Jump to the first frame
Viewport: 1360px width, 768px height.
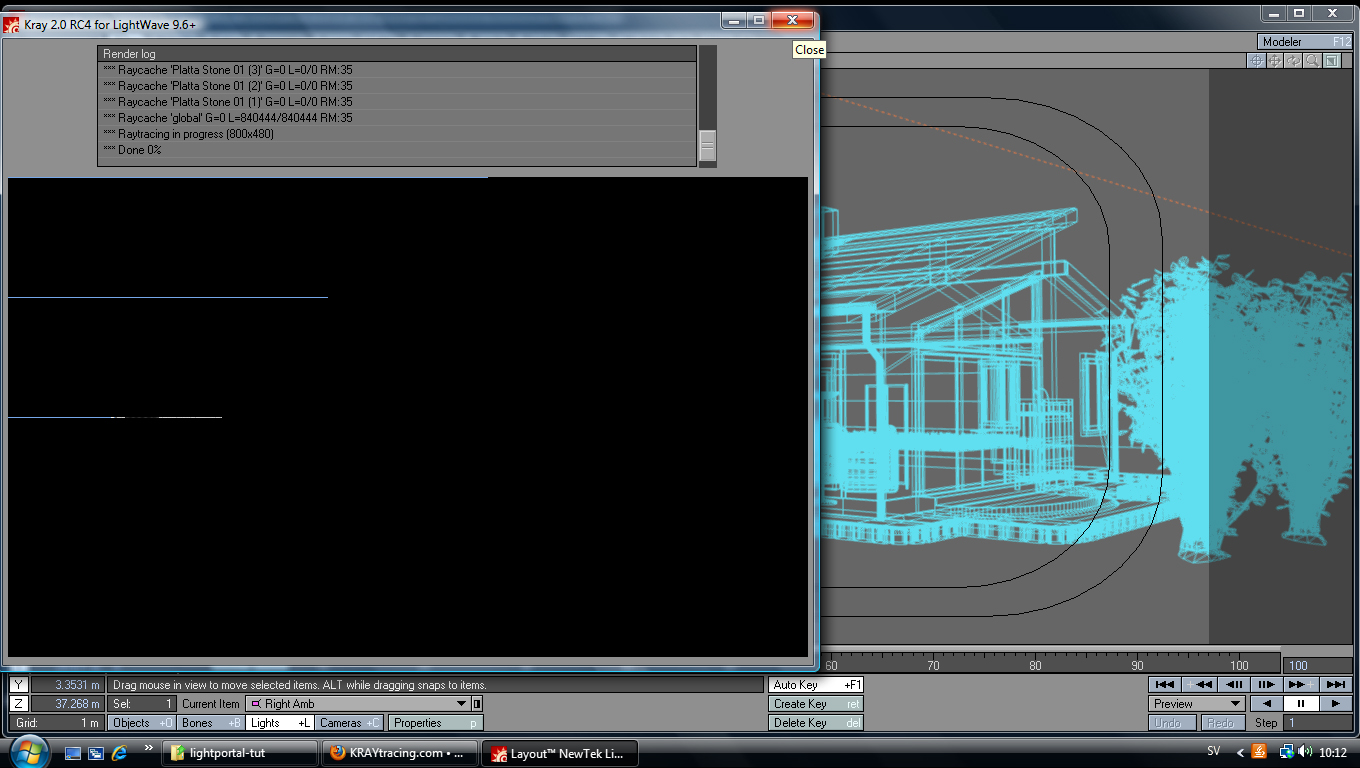pyautogui.click(x=1164, y=684)
